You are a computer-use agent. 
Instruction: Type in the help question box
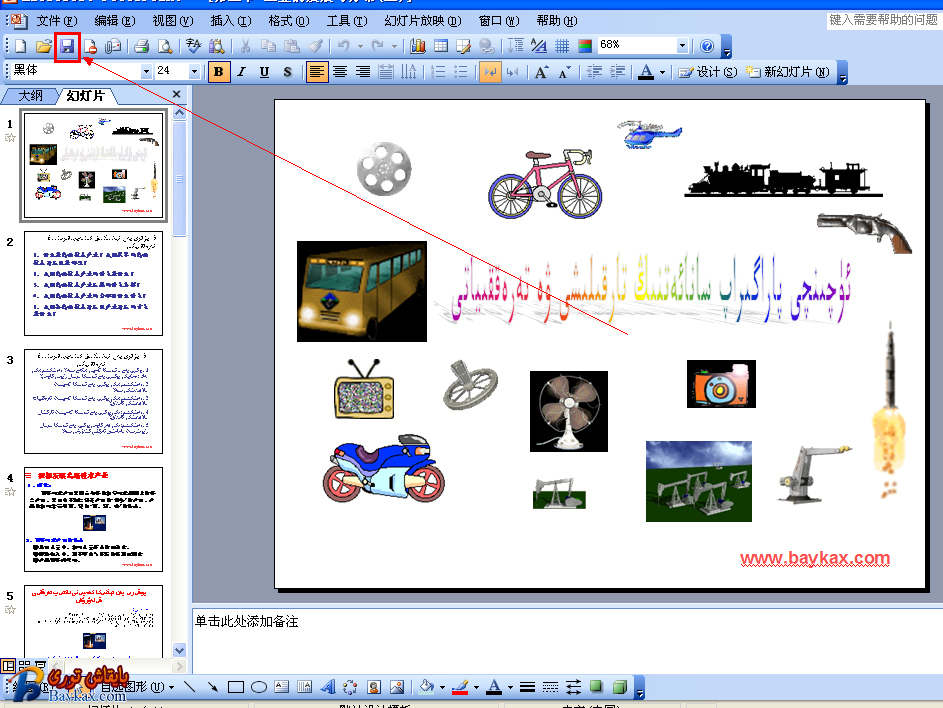coord(883,20)
